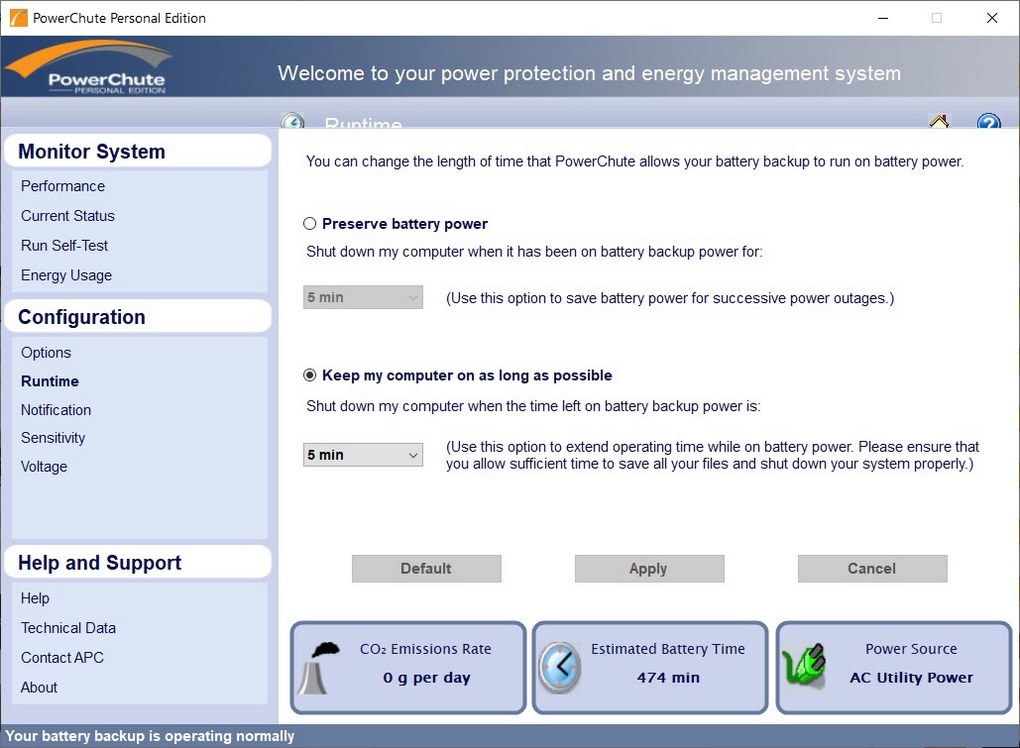Open Contact APC

point(62,658)
